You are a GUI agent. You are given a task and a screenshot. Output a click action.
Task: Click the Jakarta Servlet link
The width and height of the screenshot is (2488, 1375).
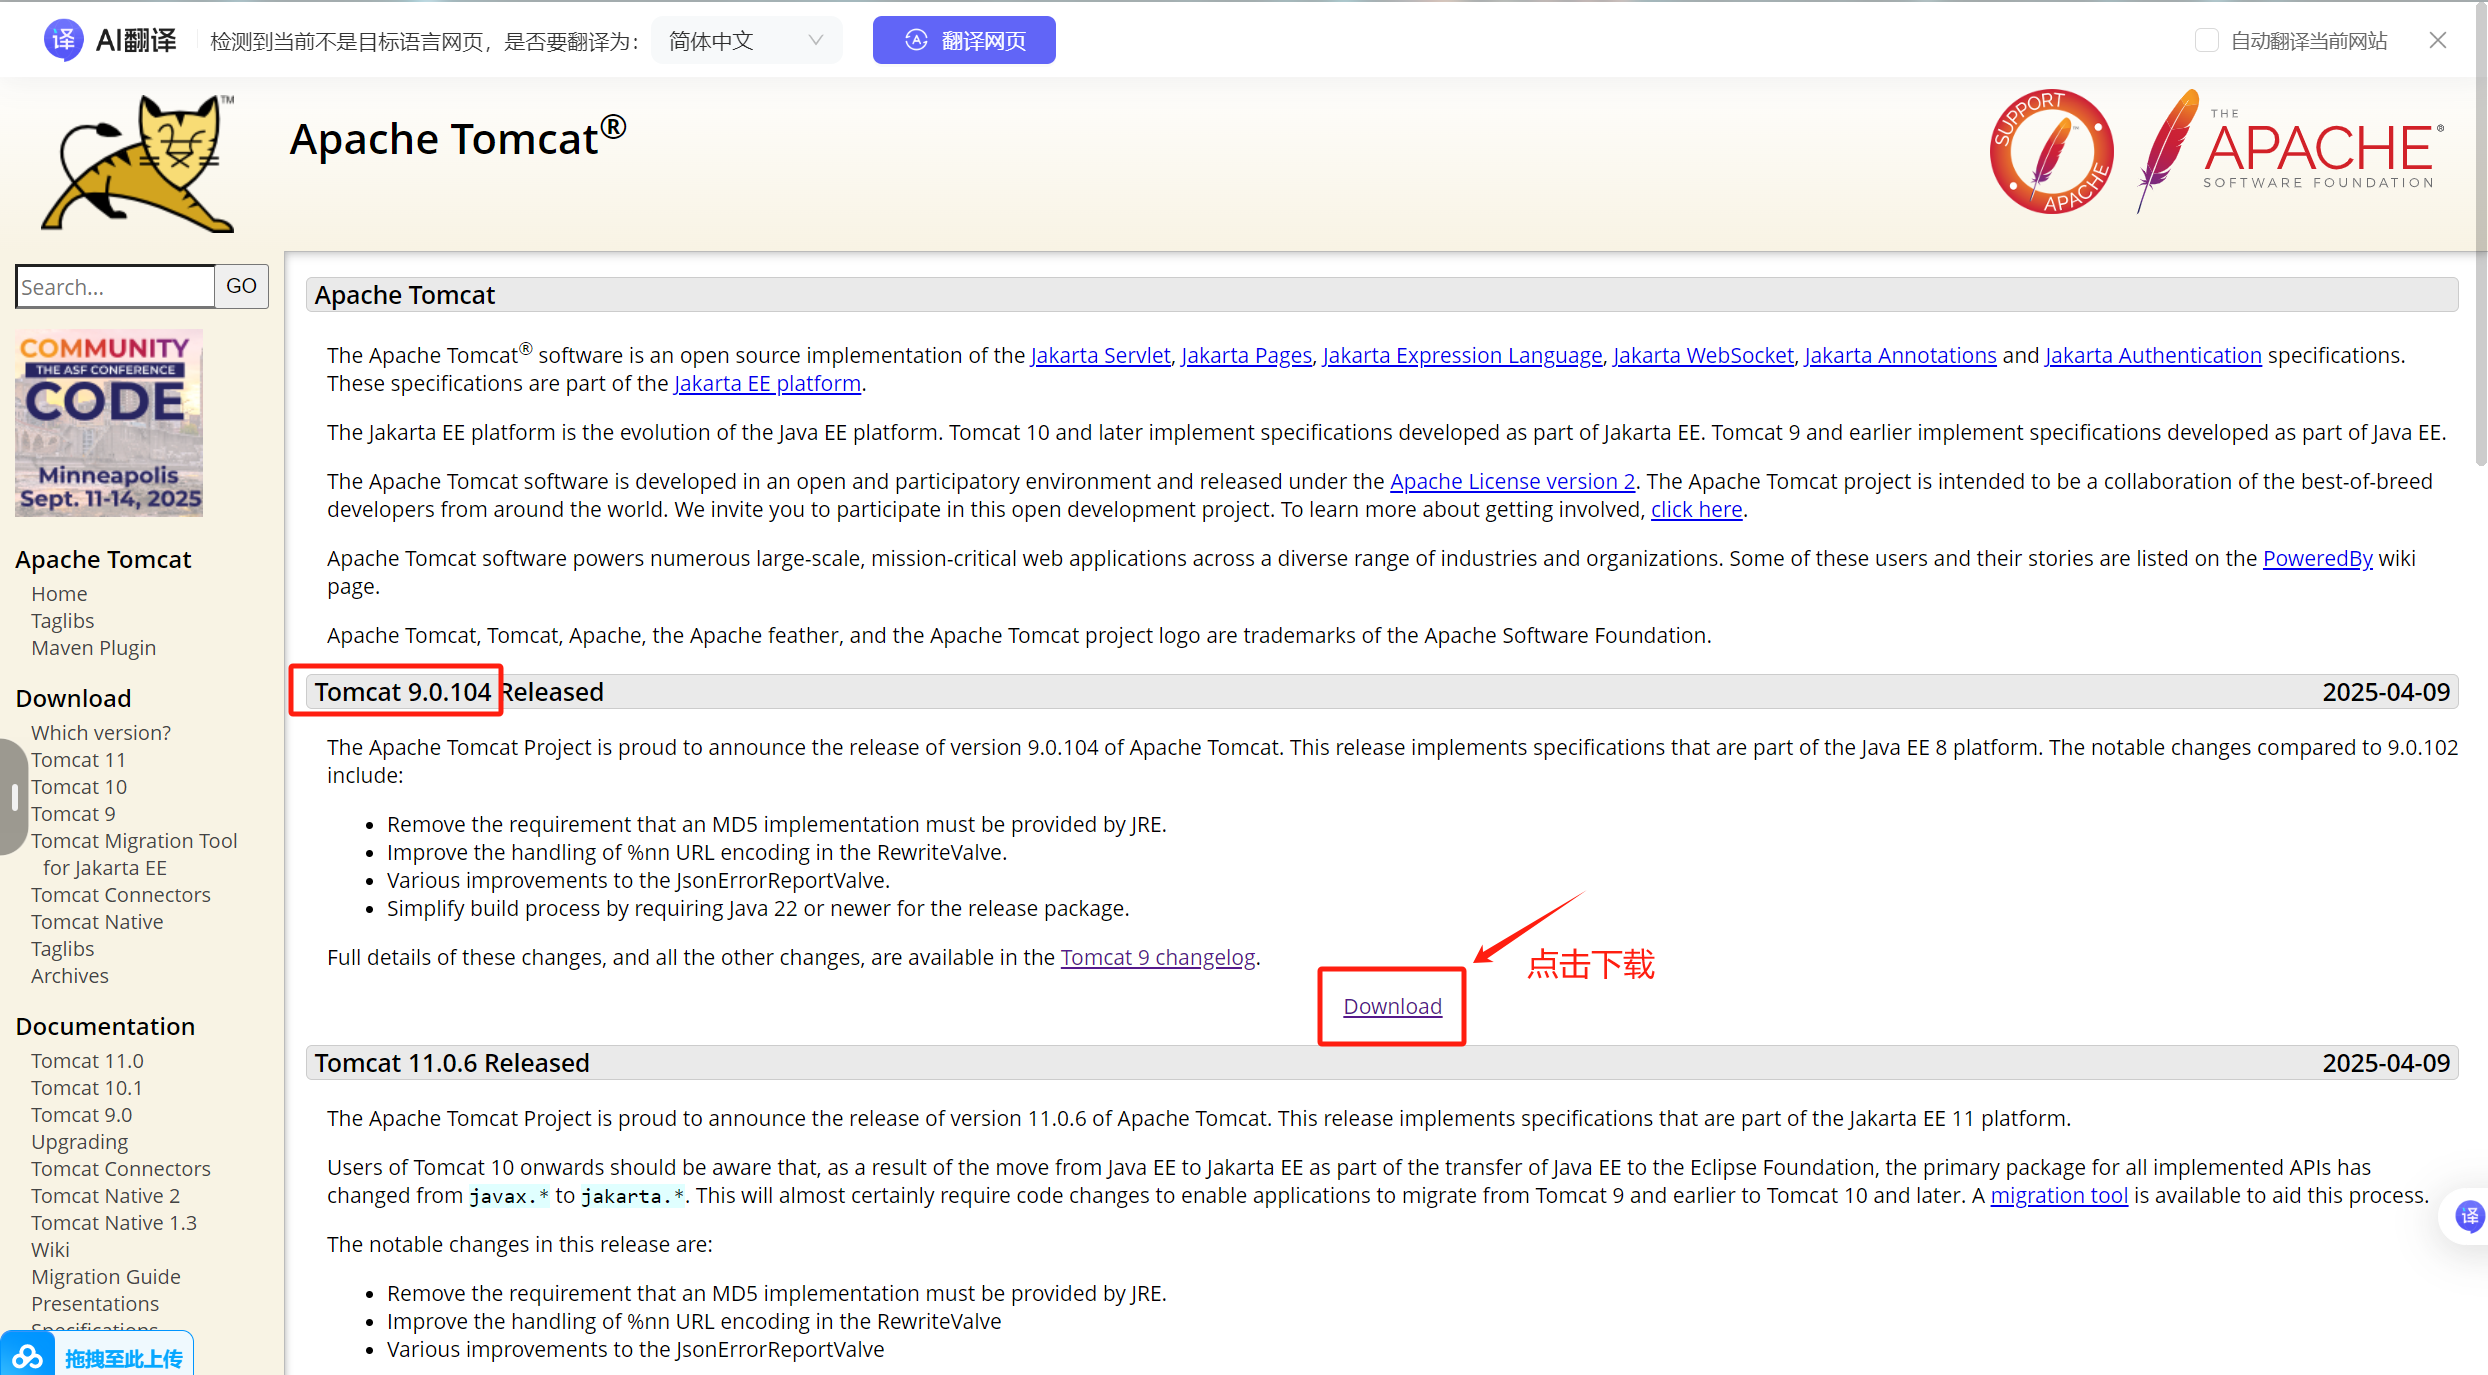click(x=1100, y=355)
